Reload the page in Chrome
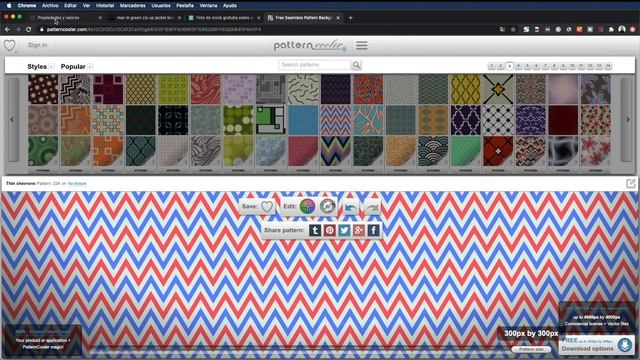 click(x=29, y=29)
